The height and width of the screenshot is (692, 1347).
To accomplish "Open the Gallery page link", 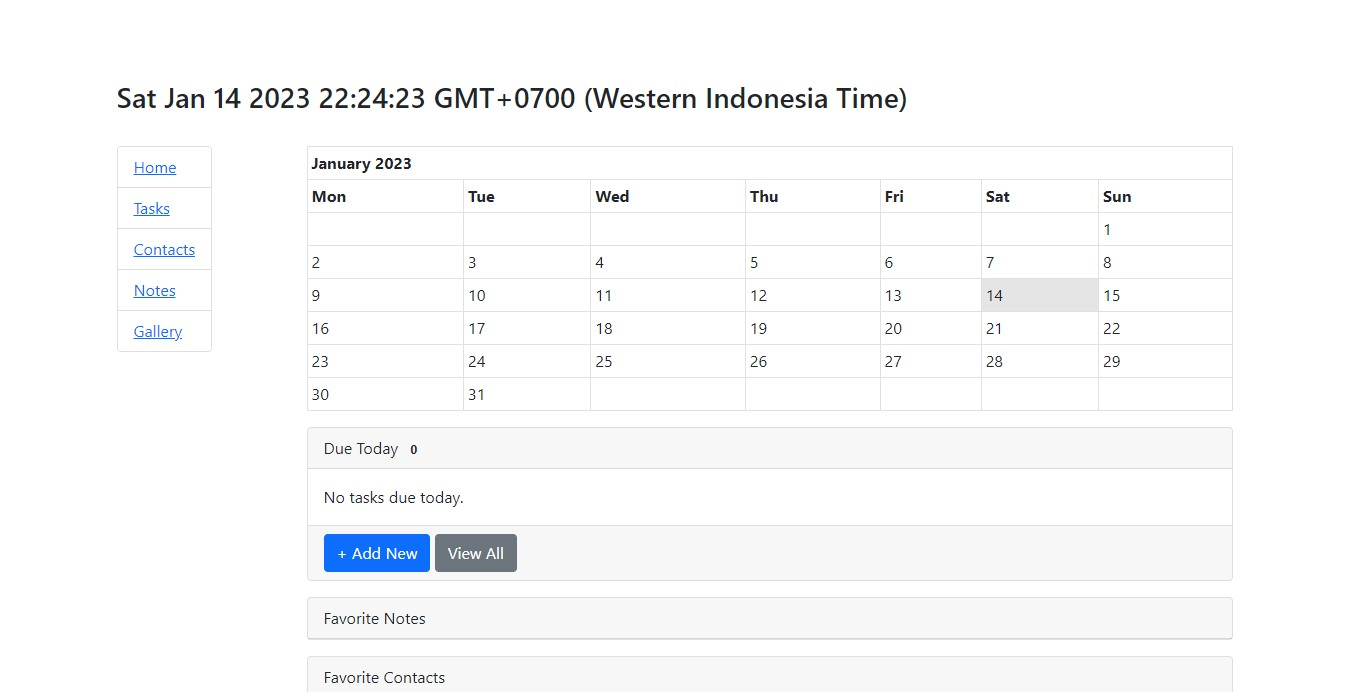I will click(158, 332).
